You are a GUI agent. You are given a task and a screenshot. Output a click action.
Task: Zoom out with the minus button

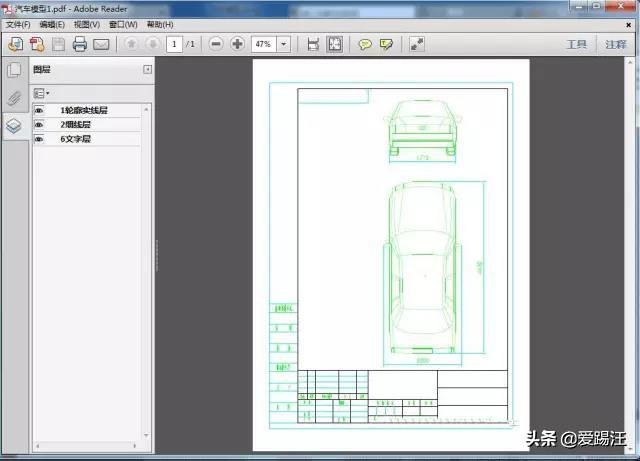216,44
